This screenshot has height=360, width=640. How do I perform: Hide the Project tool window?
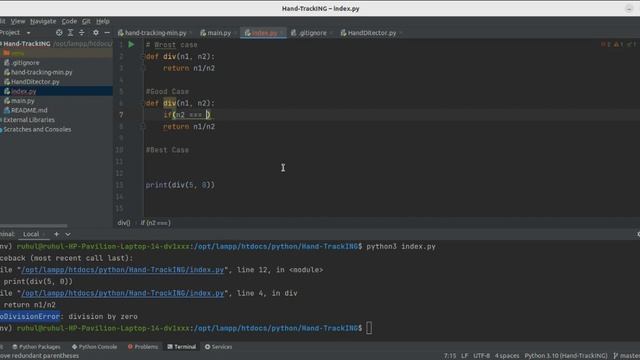pyautogui.click(x=107, y=33)
